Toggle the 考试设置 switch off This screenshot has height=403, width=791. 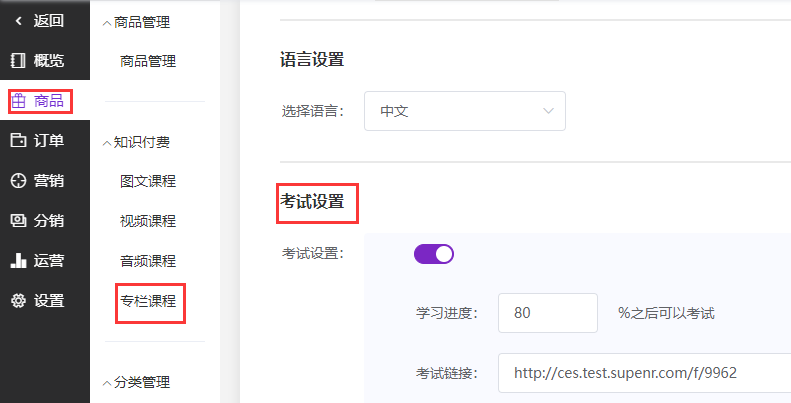[434, 254]
